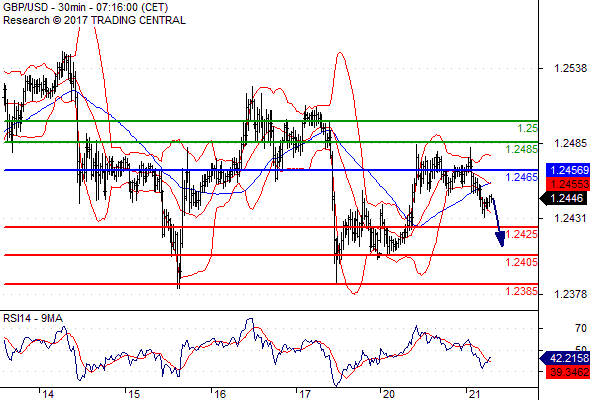Select the 1.2425 support level label
This screenshot has height=400, width=590.
(x=521, y=234)
